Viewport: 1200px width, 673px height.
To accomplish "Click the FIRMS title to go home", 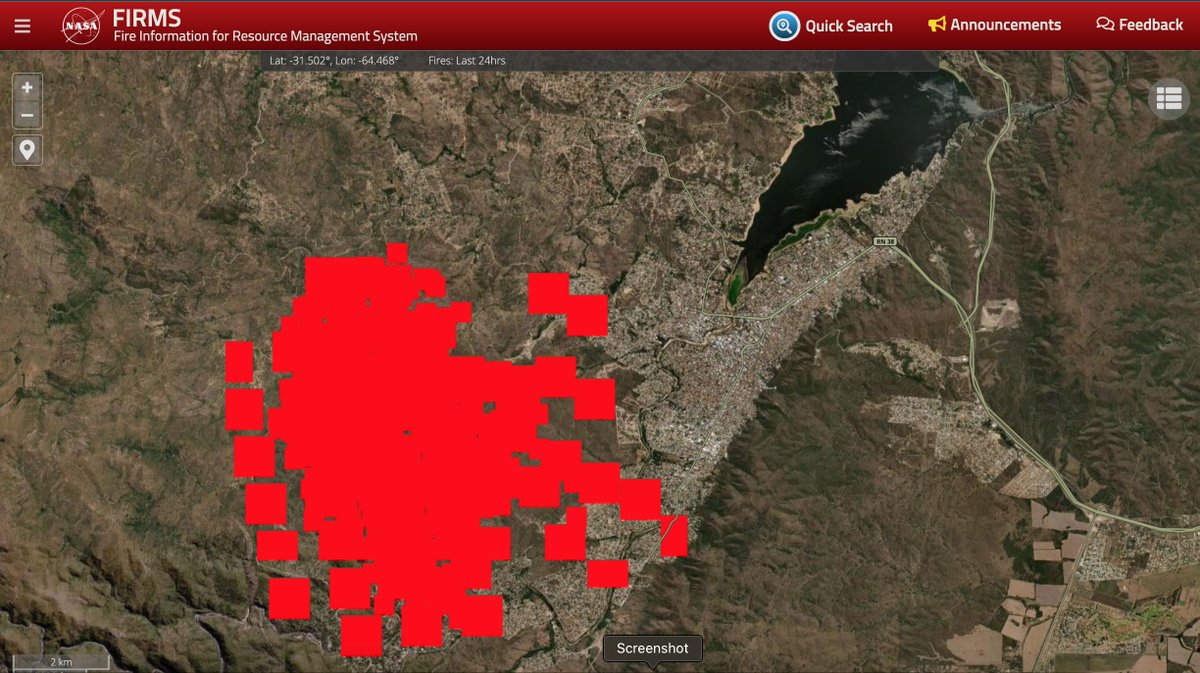I will pos(146,17).
